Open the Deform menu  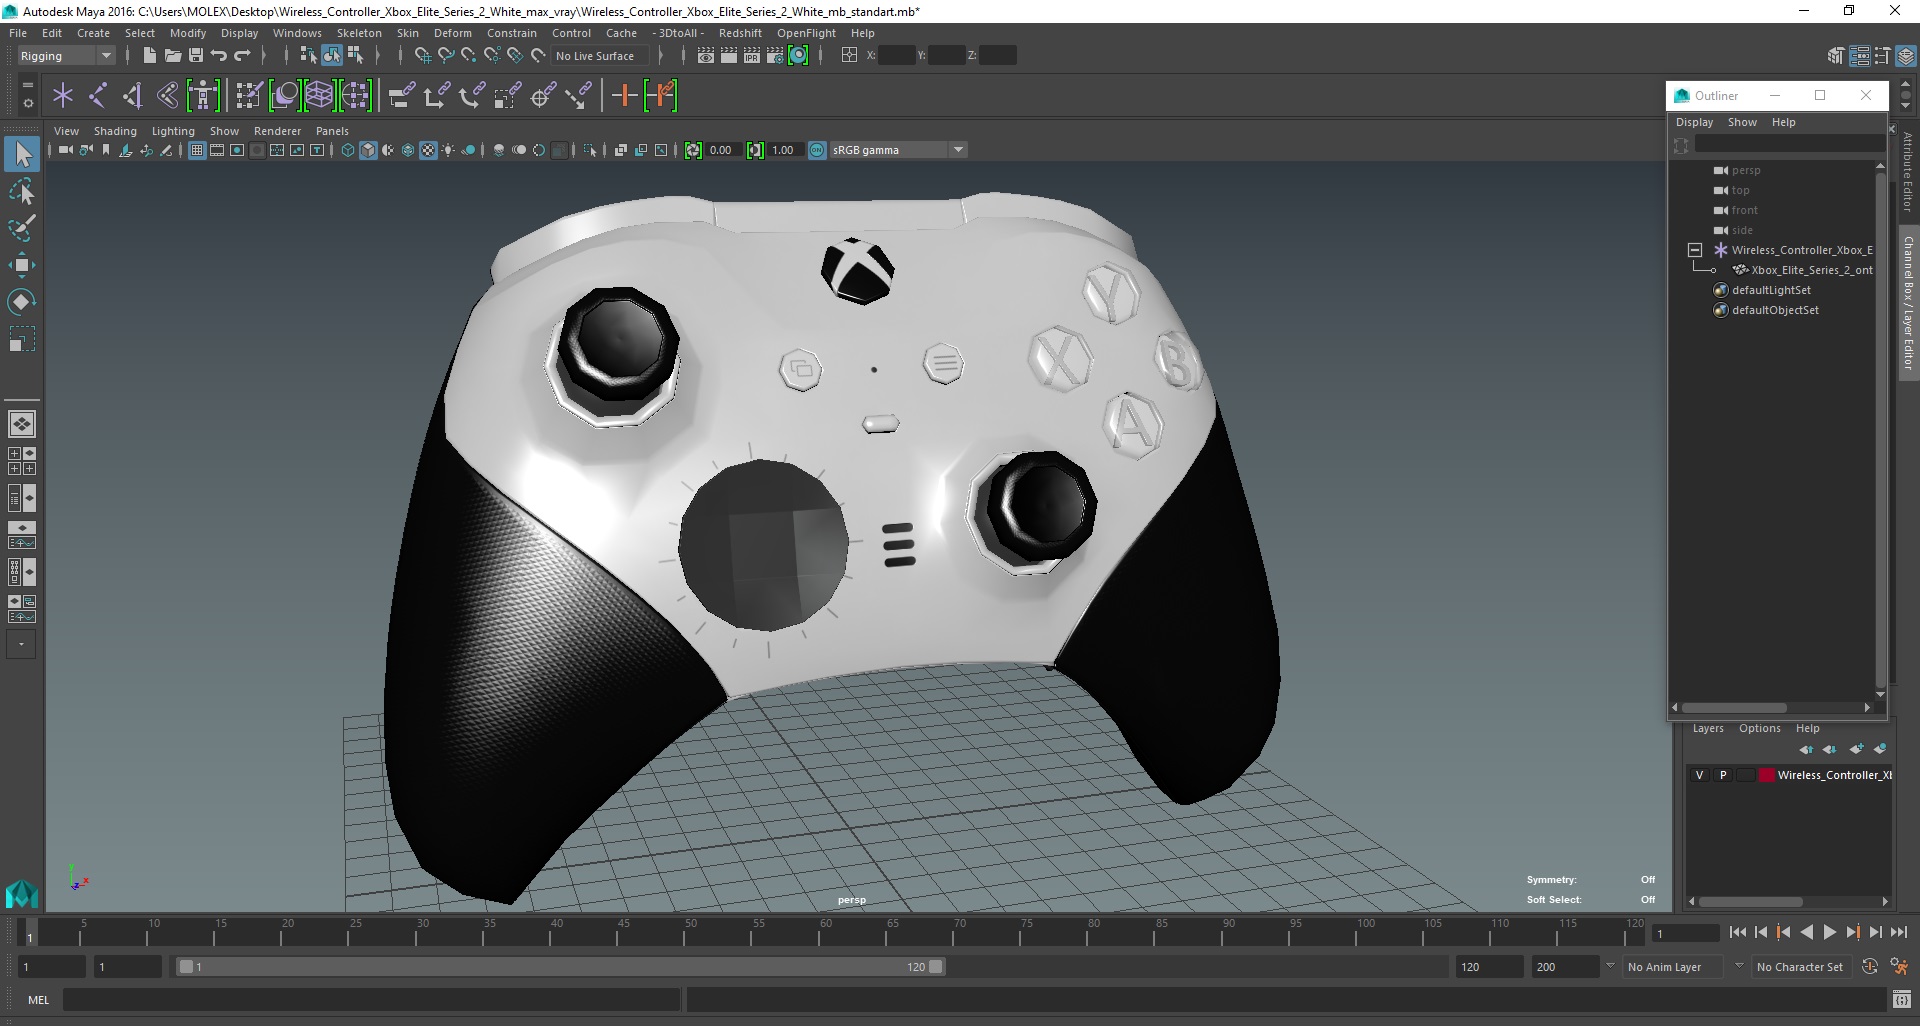[x=452, y=33]
